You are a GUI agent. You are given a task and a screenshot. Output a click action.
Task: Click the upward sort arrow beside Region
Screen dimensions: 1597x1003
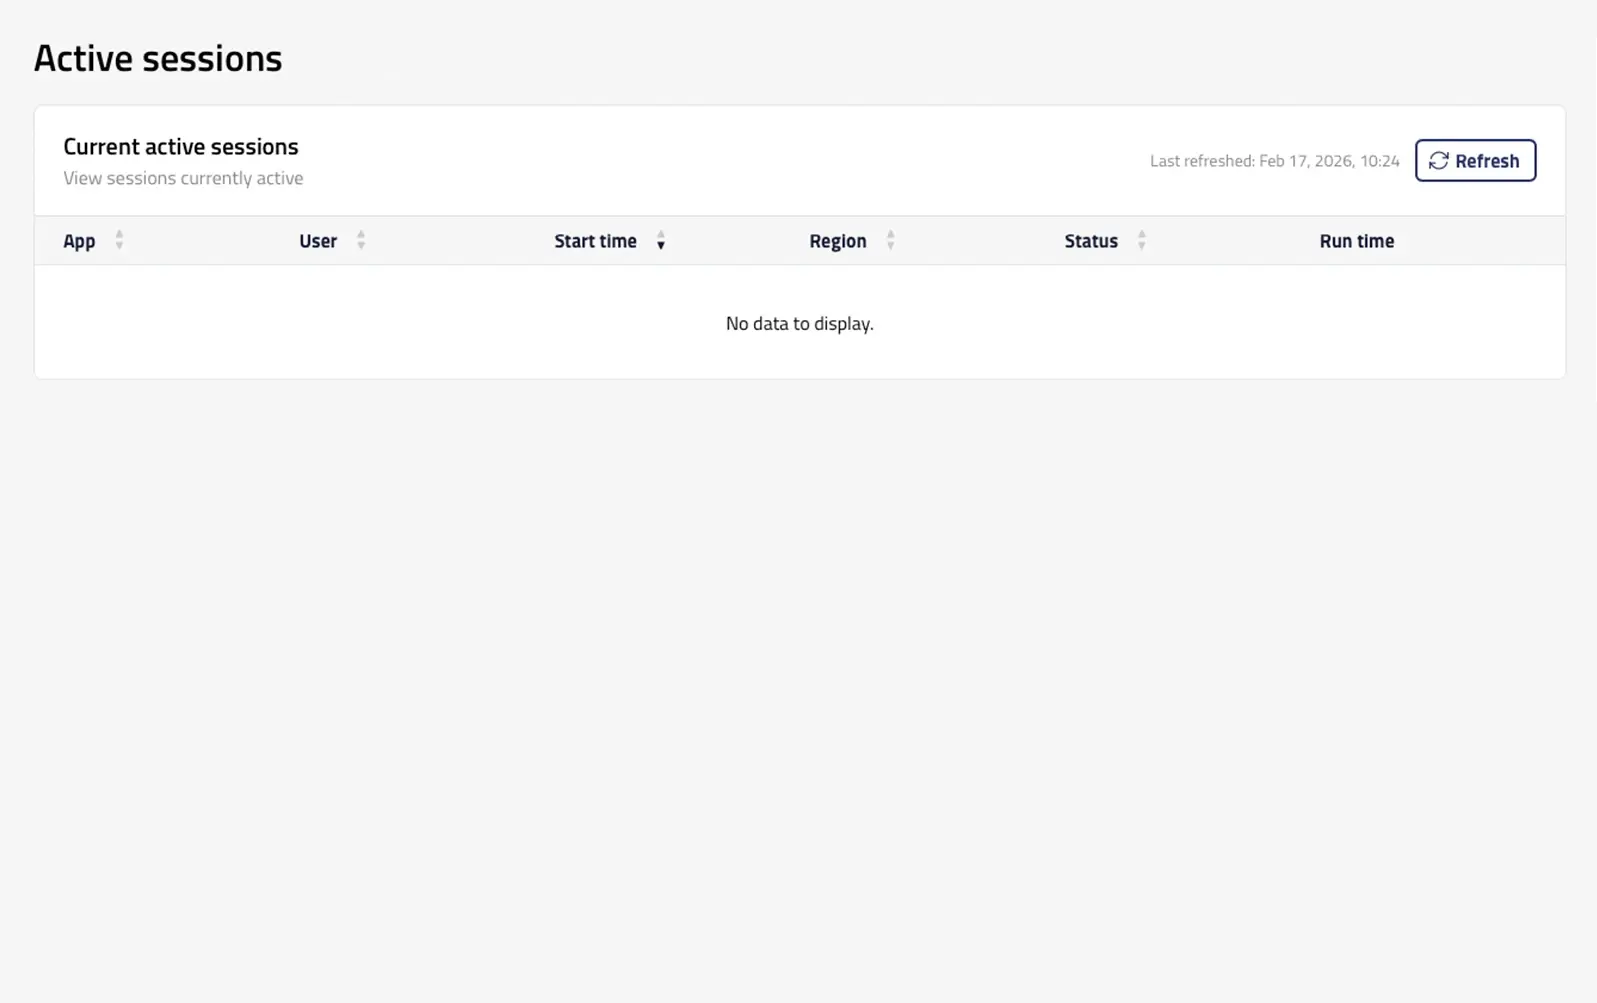click(890, 235)
